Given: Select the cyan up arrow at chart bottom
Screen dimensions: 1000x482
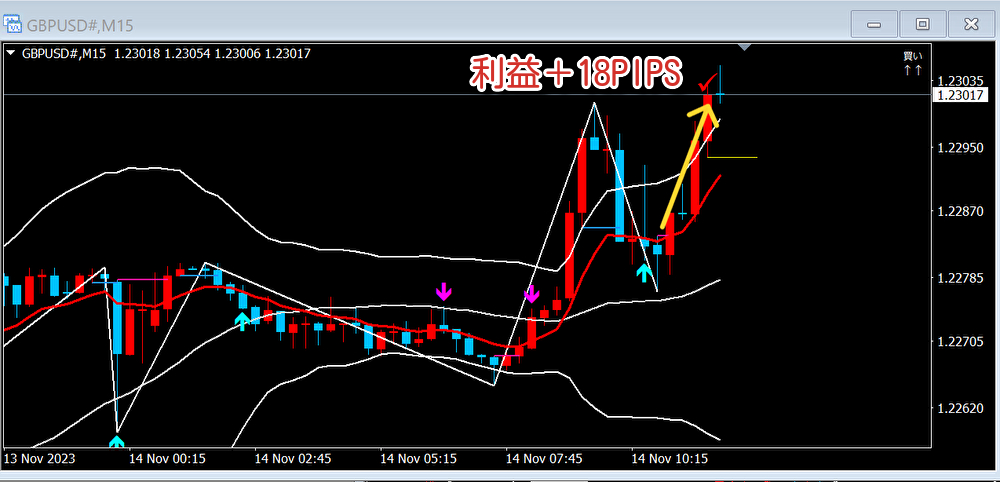Looking at the screenshot, I should (117, 442).
